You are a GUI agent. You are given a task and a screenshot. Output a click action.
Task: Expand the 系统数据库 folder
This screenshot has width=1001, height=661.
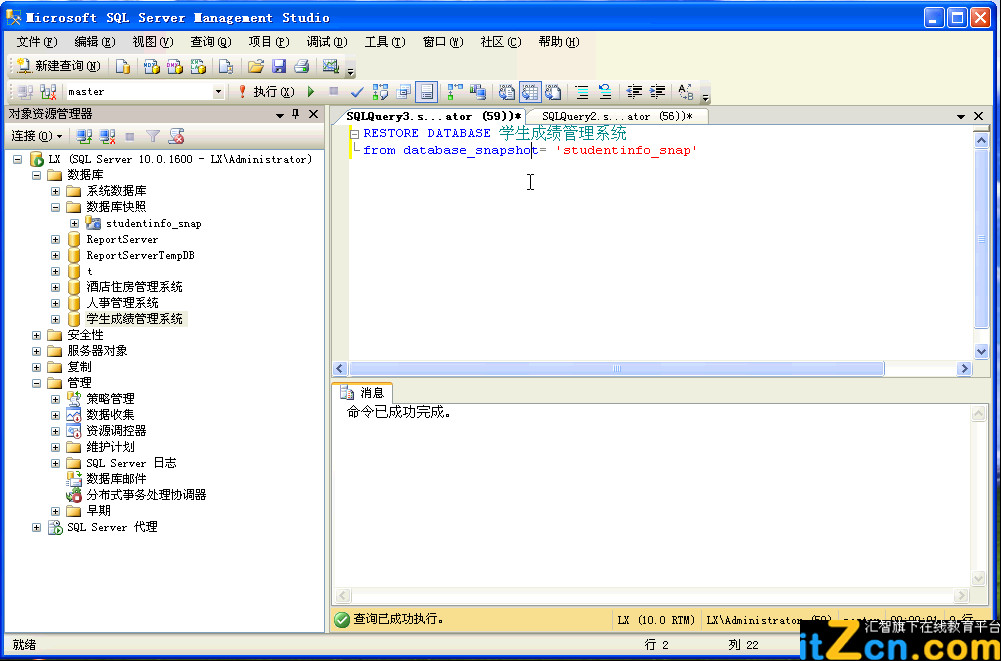click(56, 191)
